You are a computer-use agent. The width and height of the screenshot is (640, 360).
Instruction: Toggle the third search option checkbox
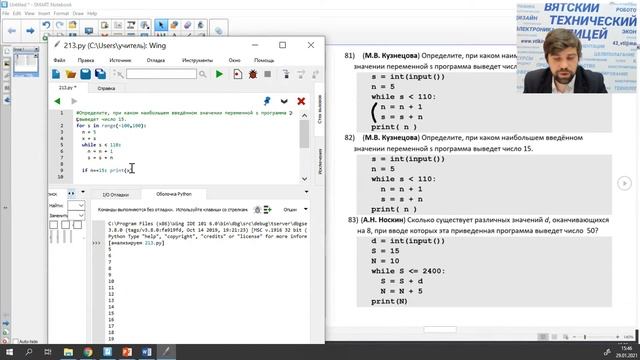click(77, 225)
